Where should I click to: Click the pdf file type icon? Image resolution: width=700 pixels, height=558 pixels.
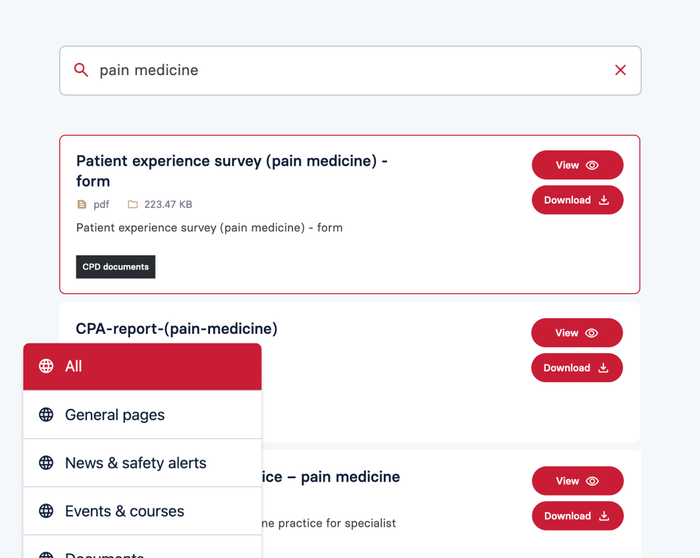tap(82, 204)
